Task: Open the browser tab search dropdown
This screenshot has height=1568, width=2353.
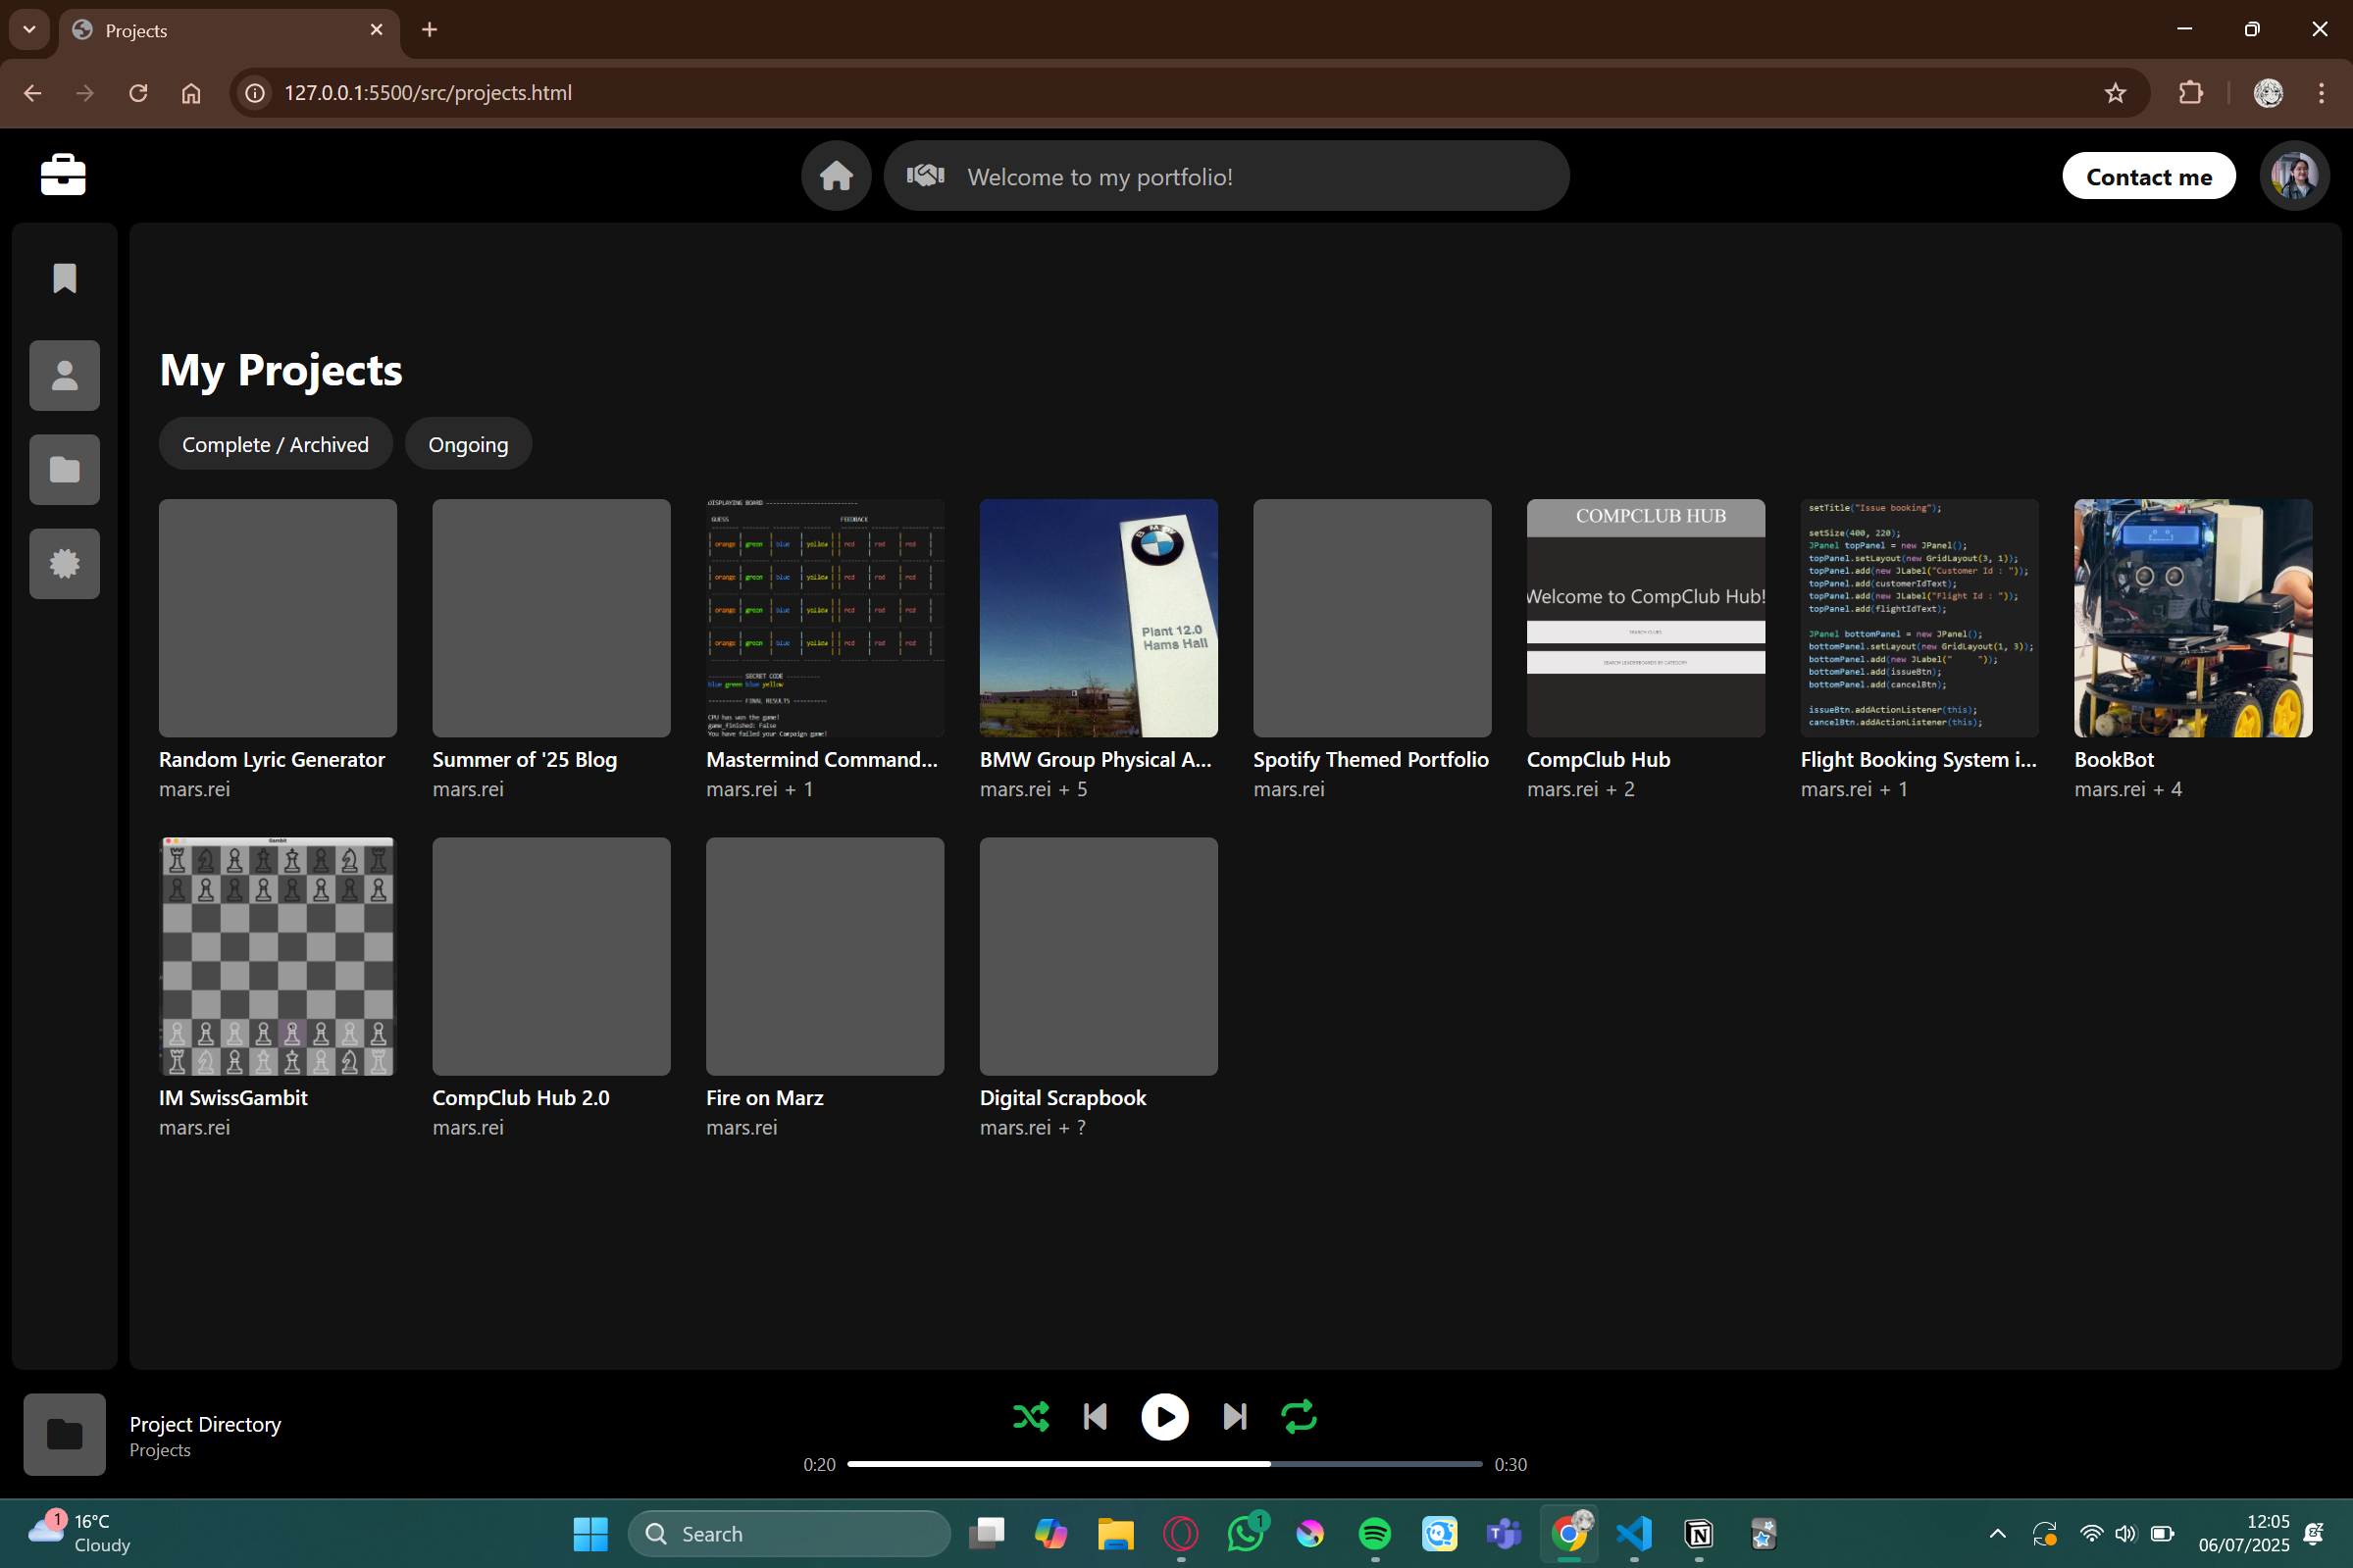Action: tap(29, 30)
